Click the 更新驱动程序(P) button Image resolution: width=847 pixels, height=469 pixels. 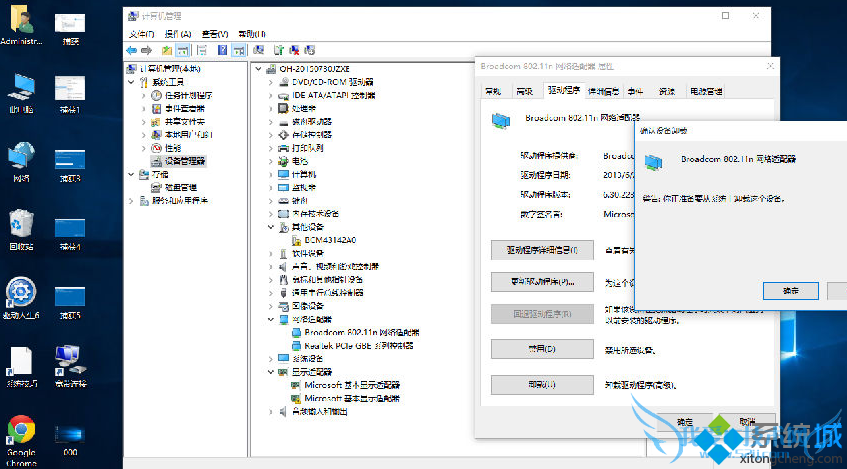click(x=542, y=281)
